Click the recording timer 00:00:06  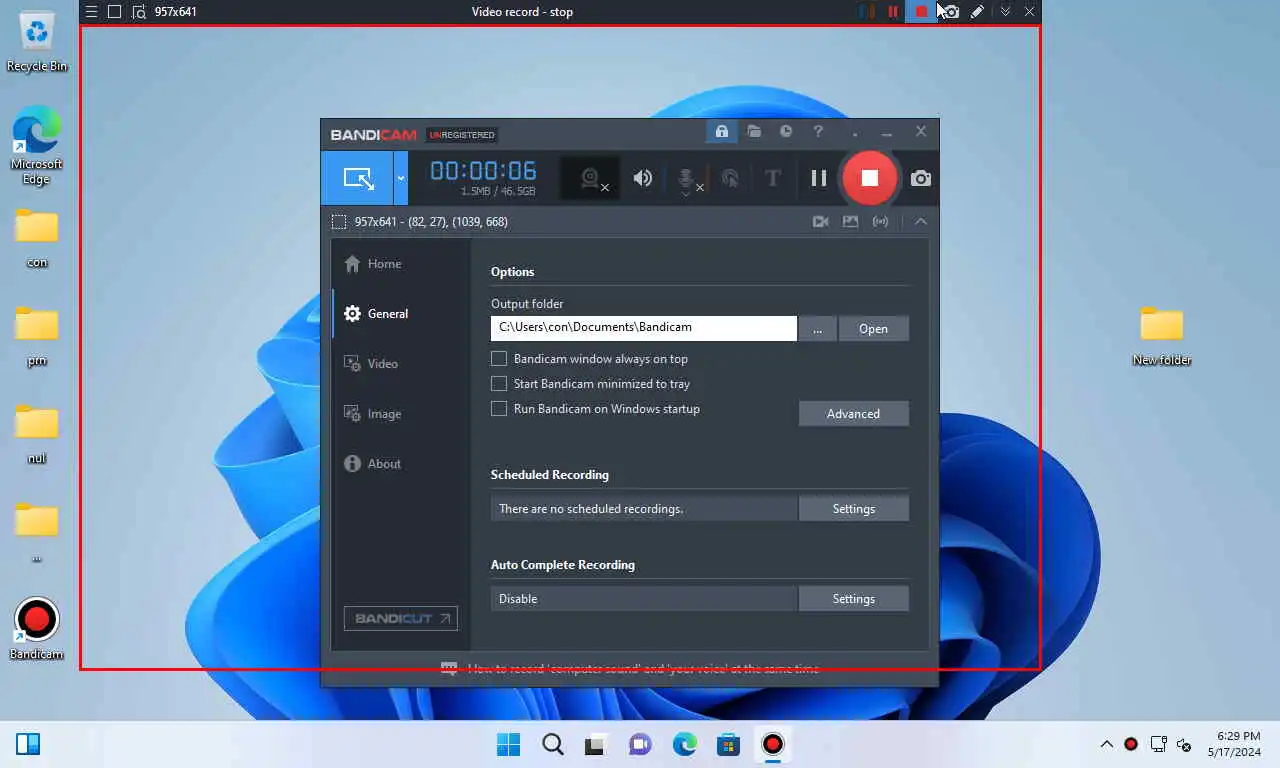483,171
